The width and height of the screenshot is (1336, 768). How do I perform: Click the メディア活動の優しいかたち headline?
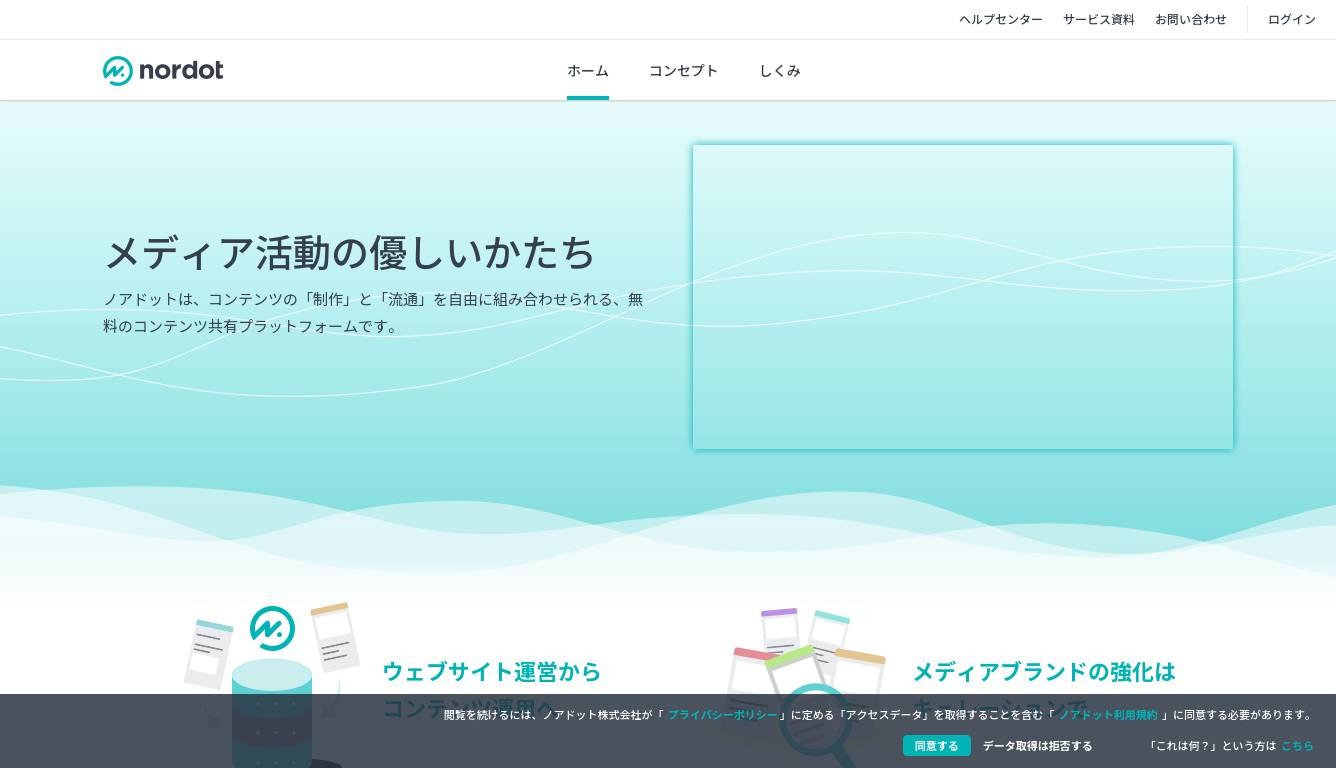pos(350,253)
